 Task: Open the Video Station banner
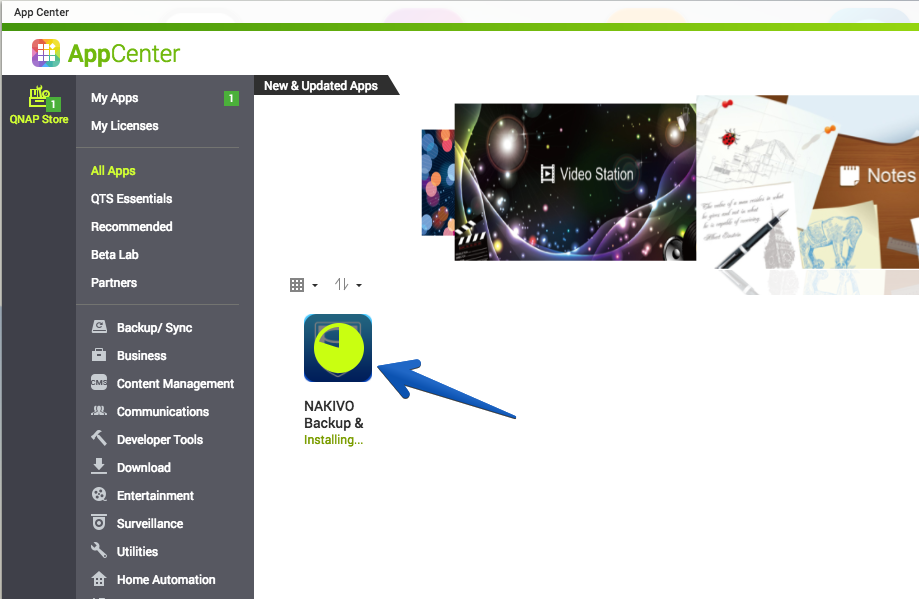pyautogui.click(x=575, y=182)
